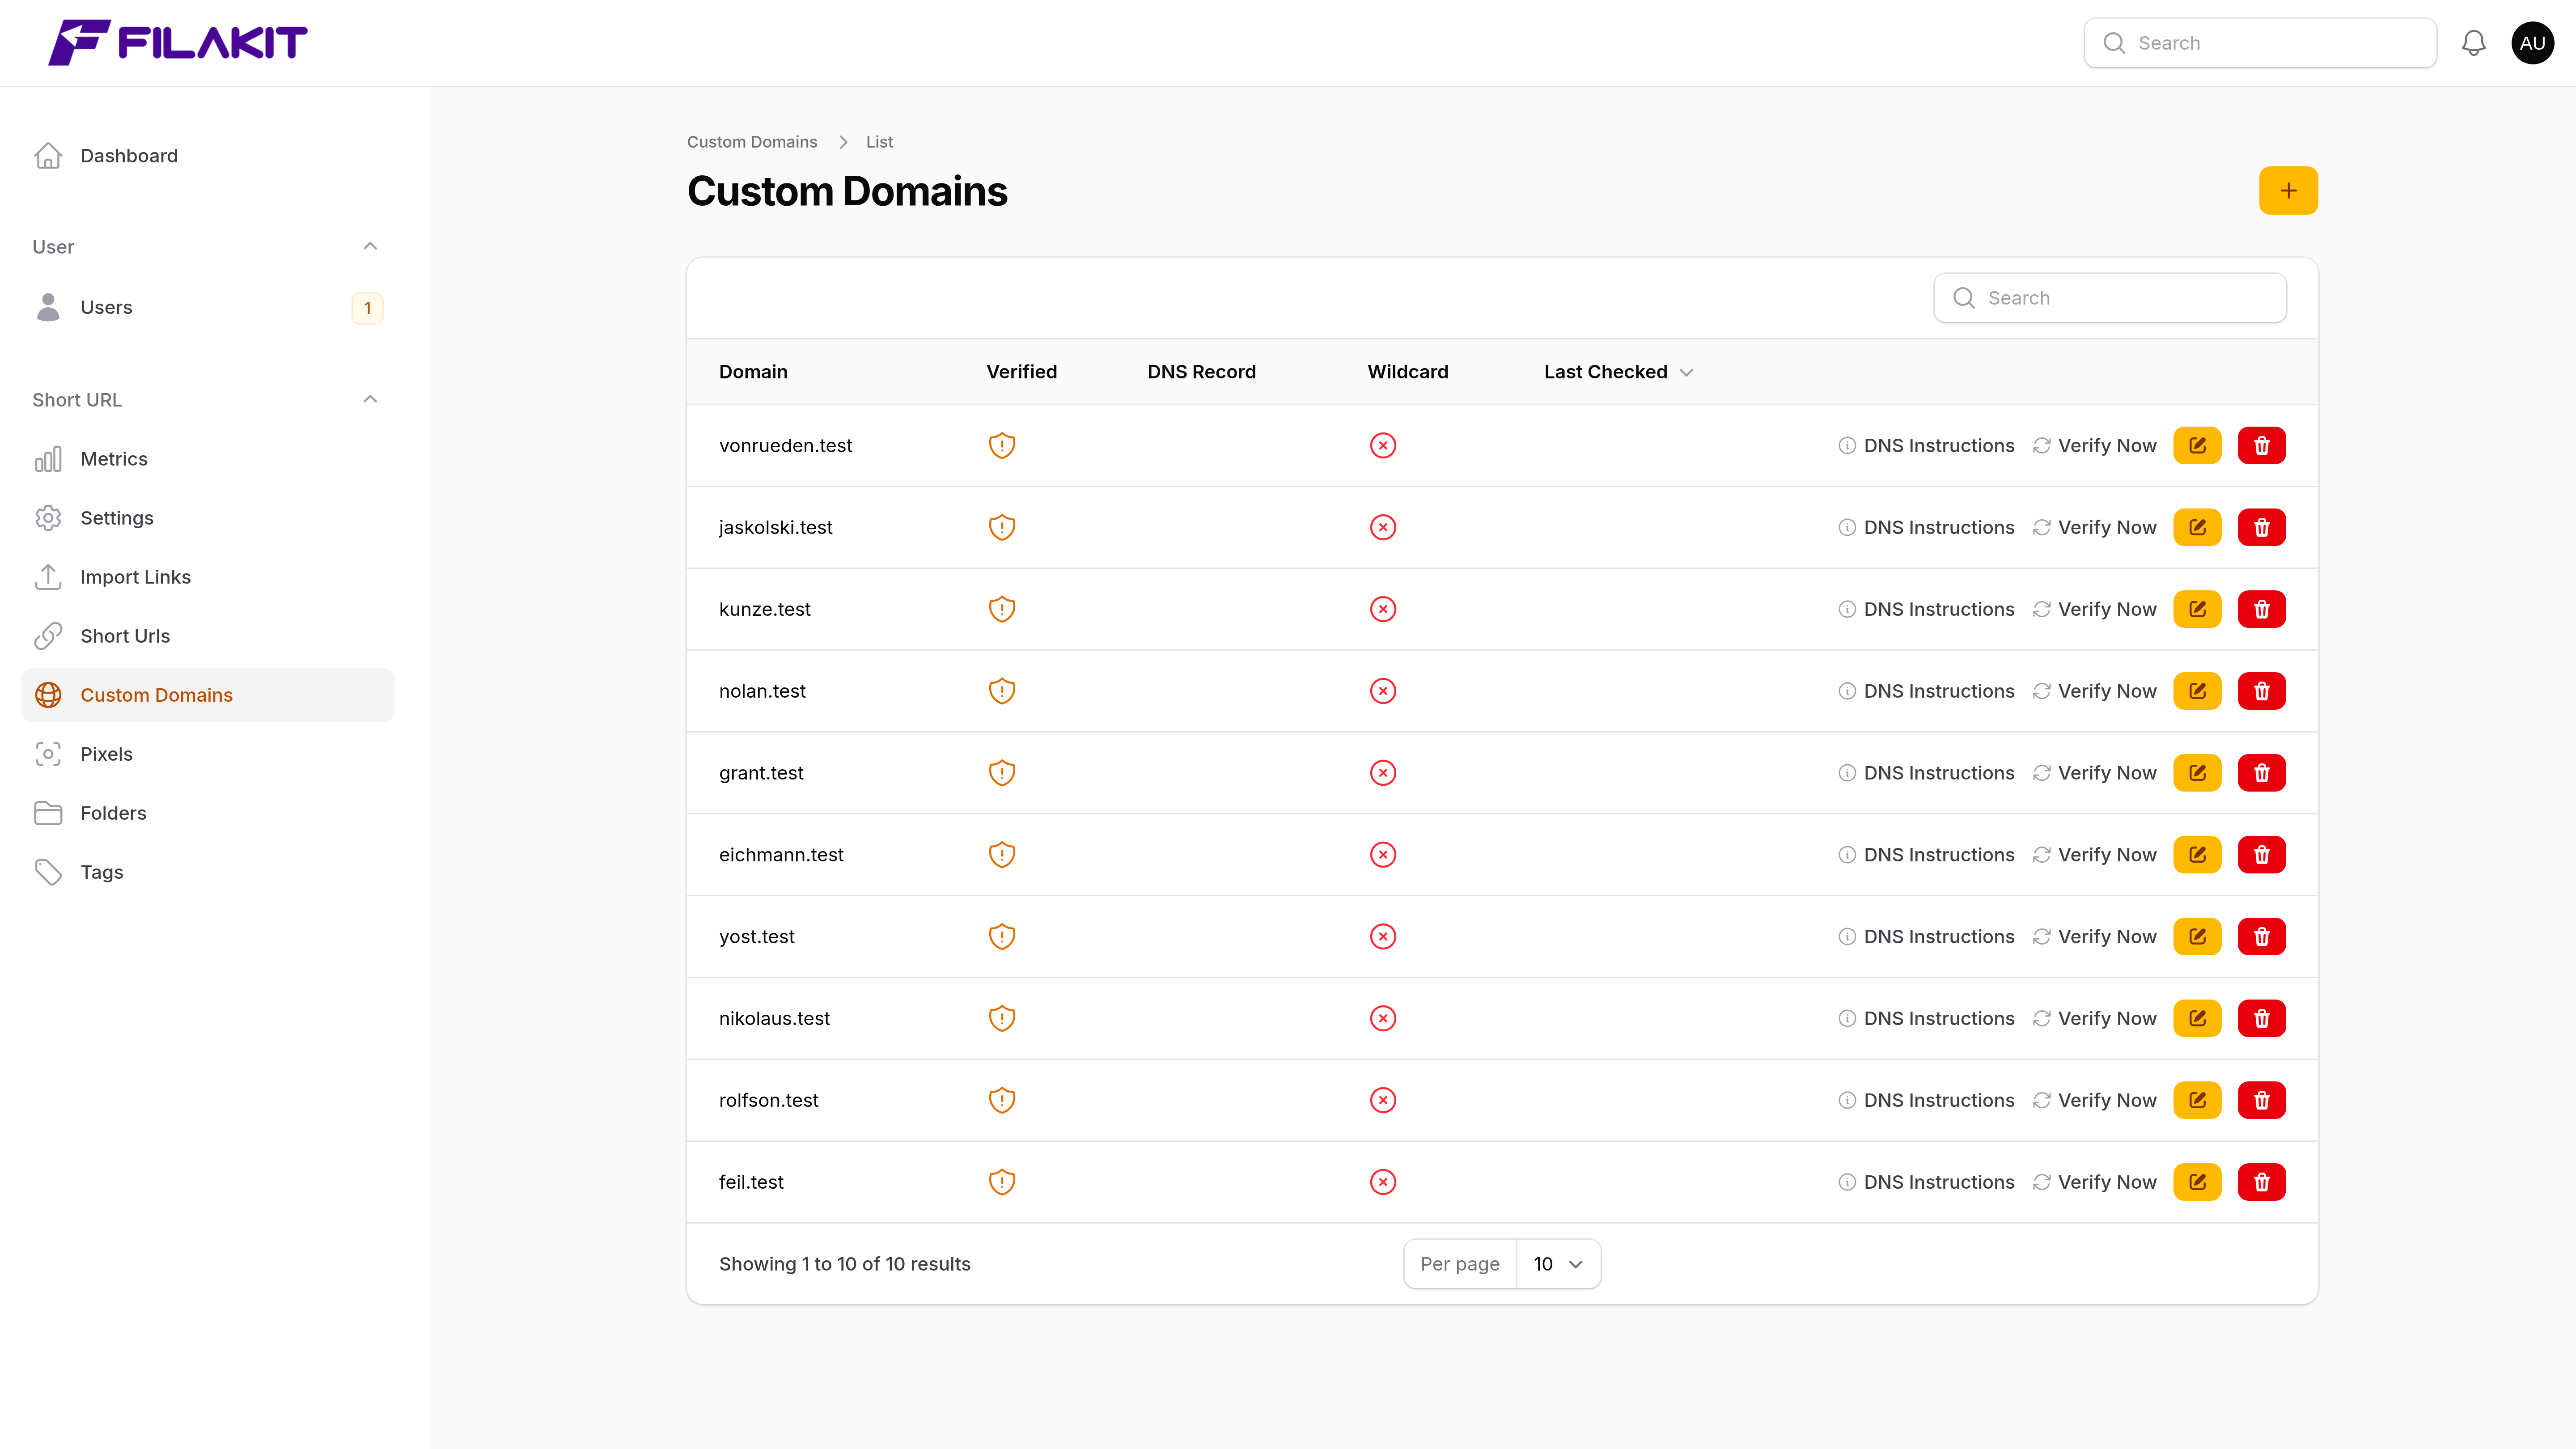Open Tags in sidebar

(208, 872)
